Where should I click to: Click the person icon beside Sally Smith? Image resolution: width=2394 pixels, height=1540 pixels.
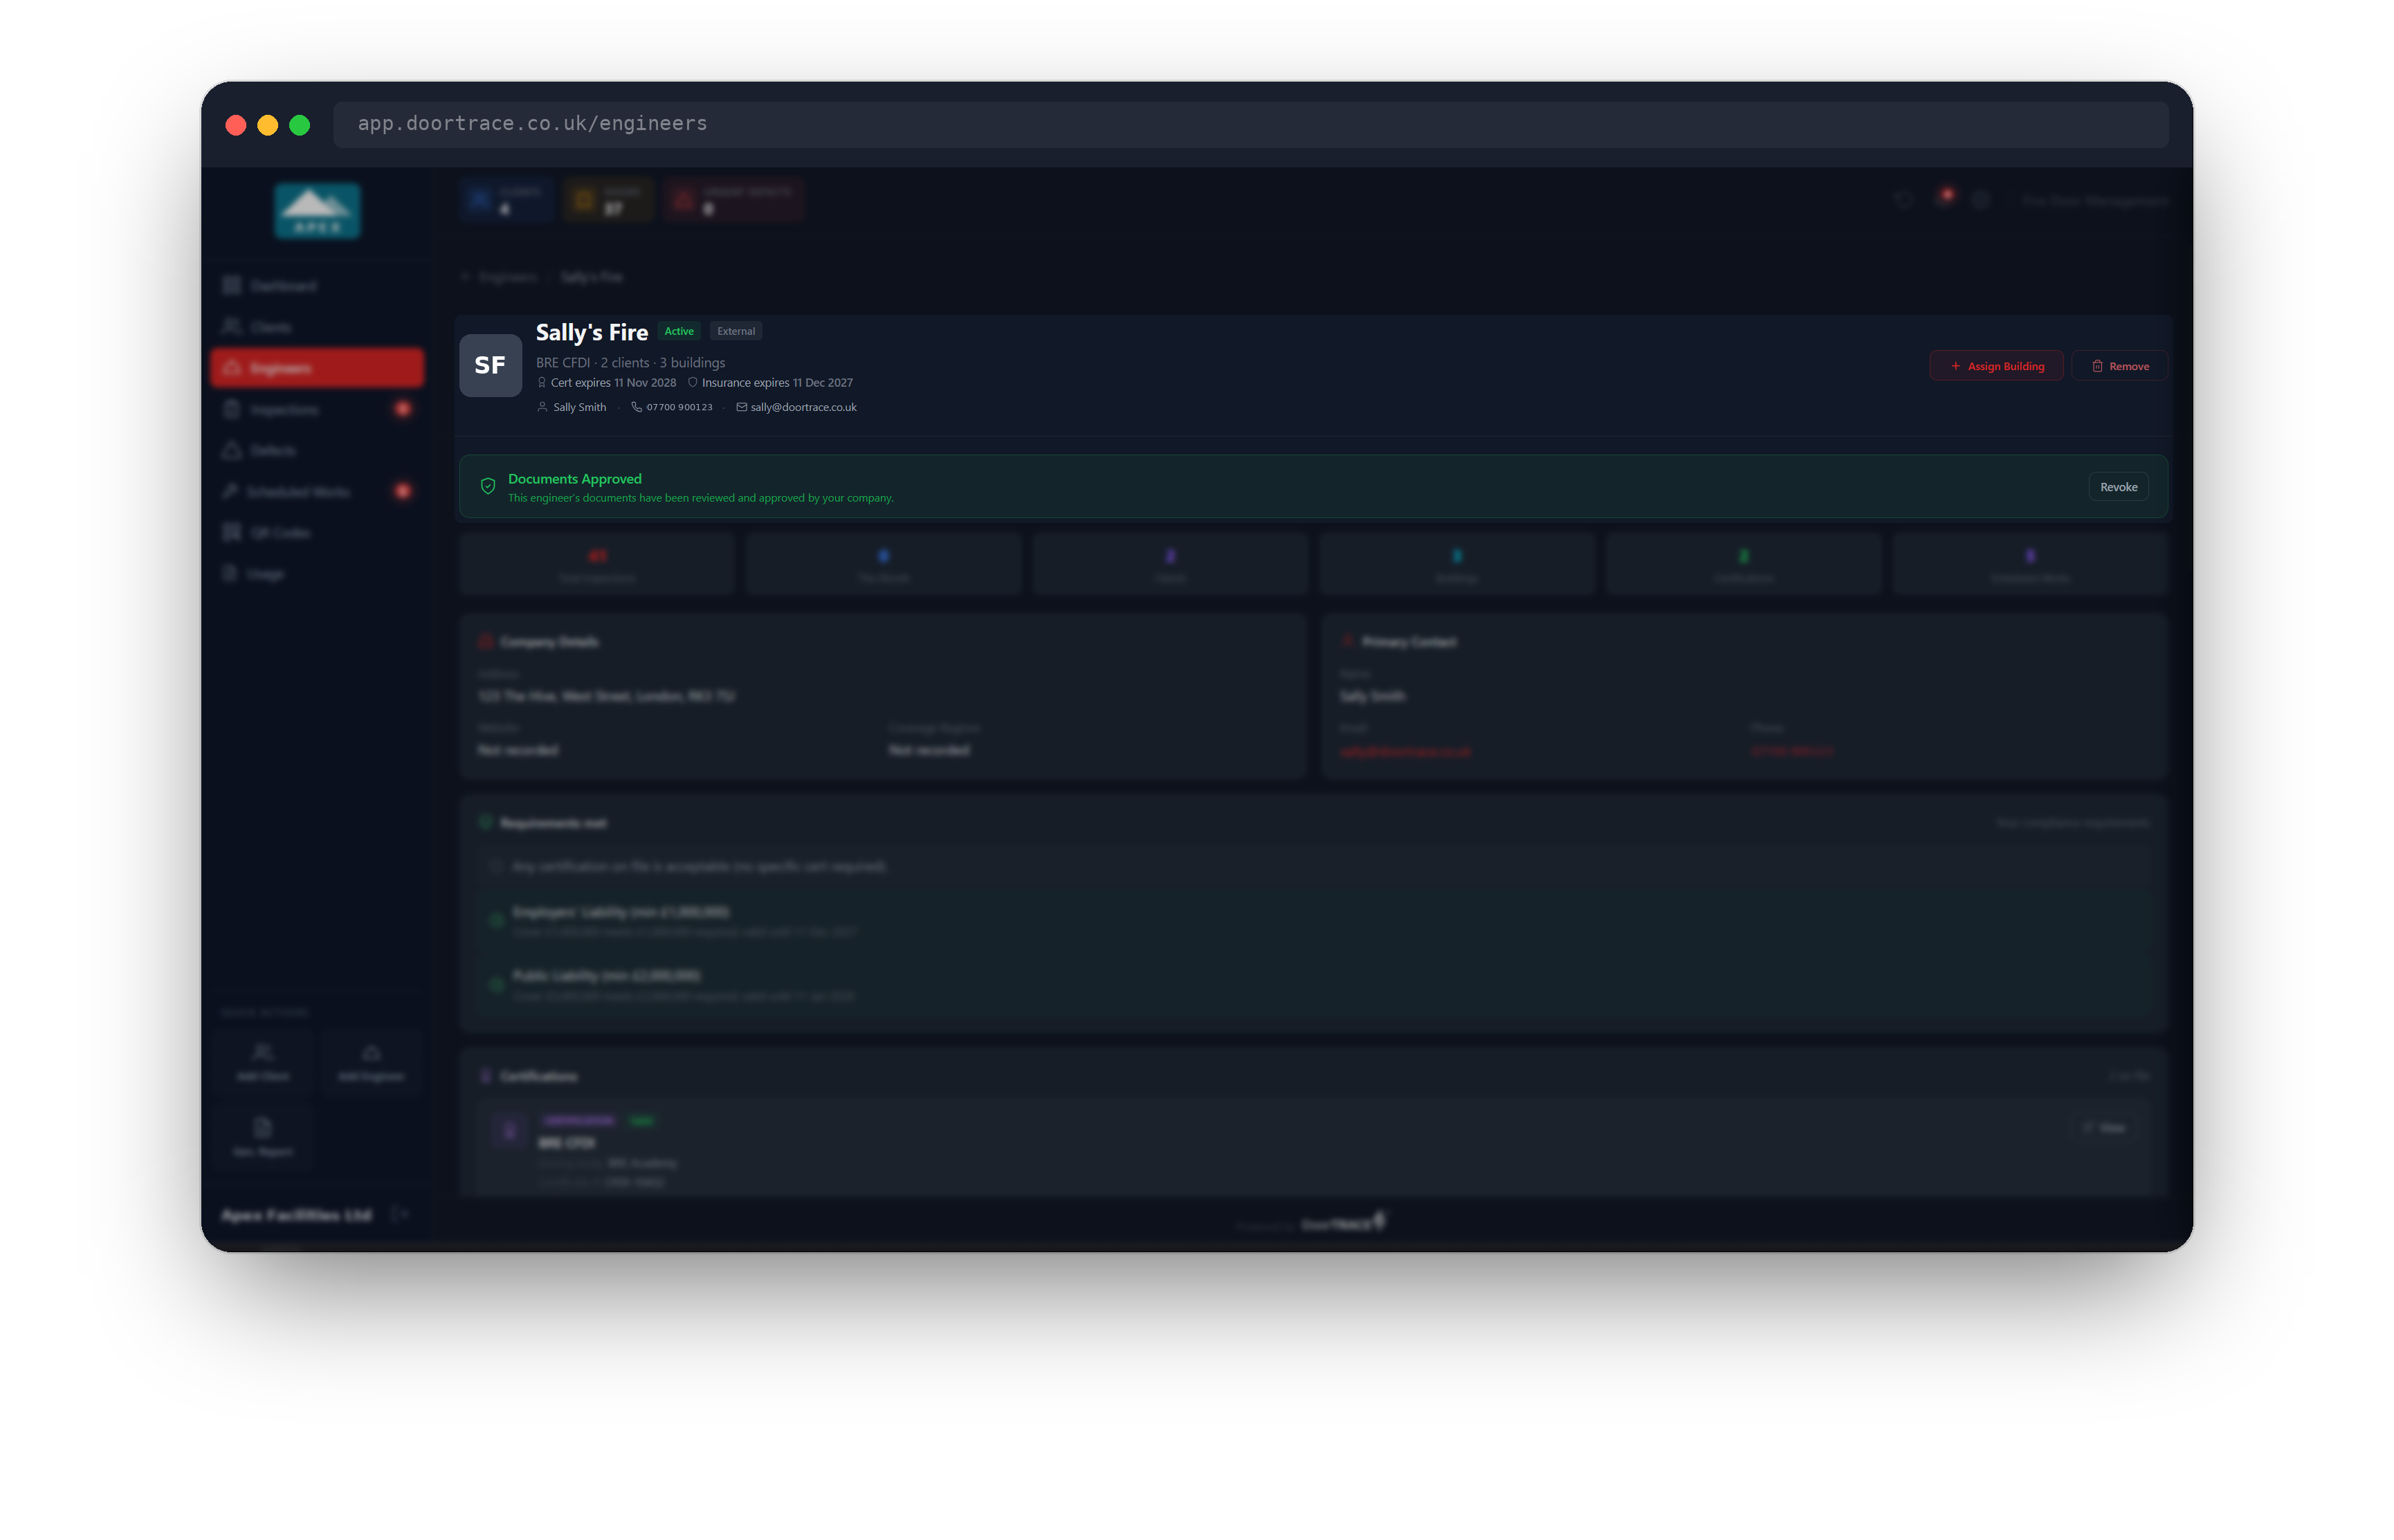pos(542,407)
